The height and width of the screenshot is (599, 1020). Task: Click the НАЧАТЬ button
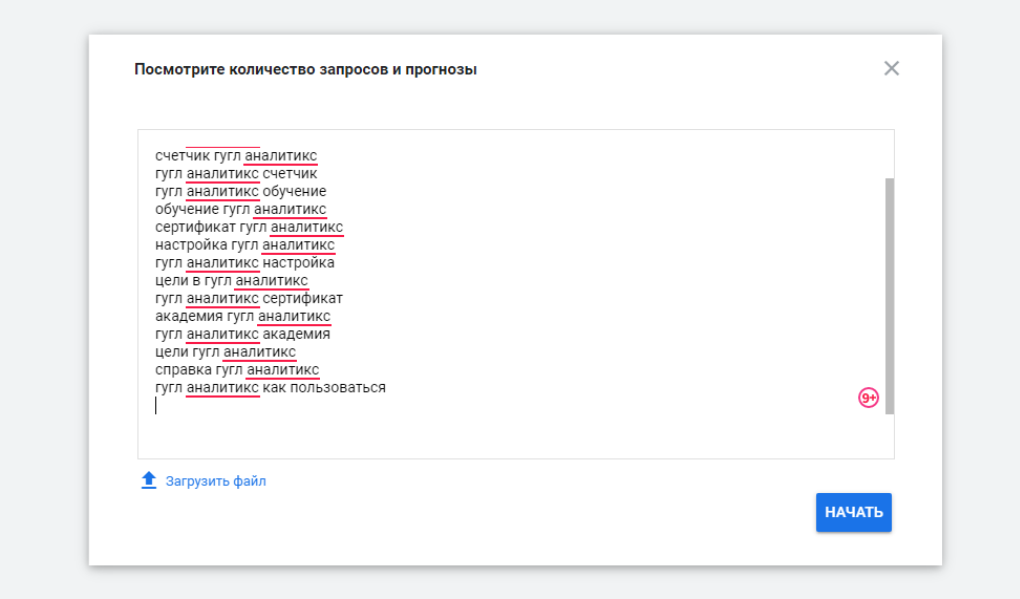tap(853, 512)
